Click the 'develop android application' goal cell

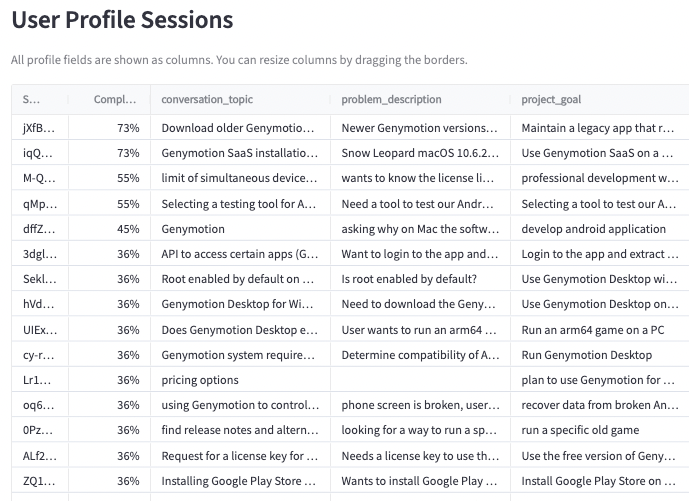point(600,229)
